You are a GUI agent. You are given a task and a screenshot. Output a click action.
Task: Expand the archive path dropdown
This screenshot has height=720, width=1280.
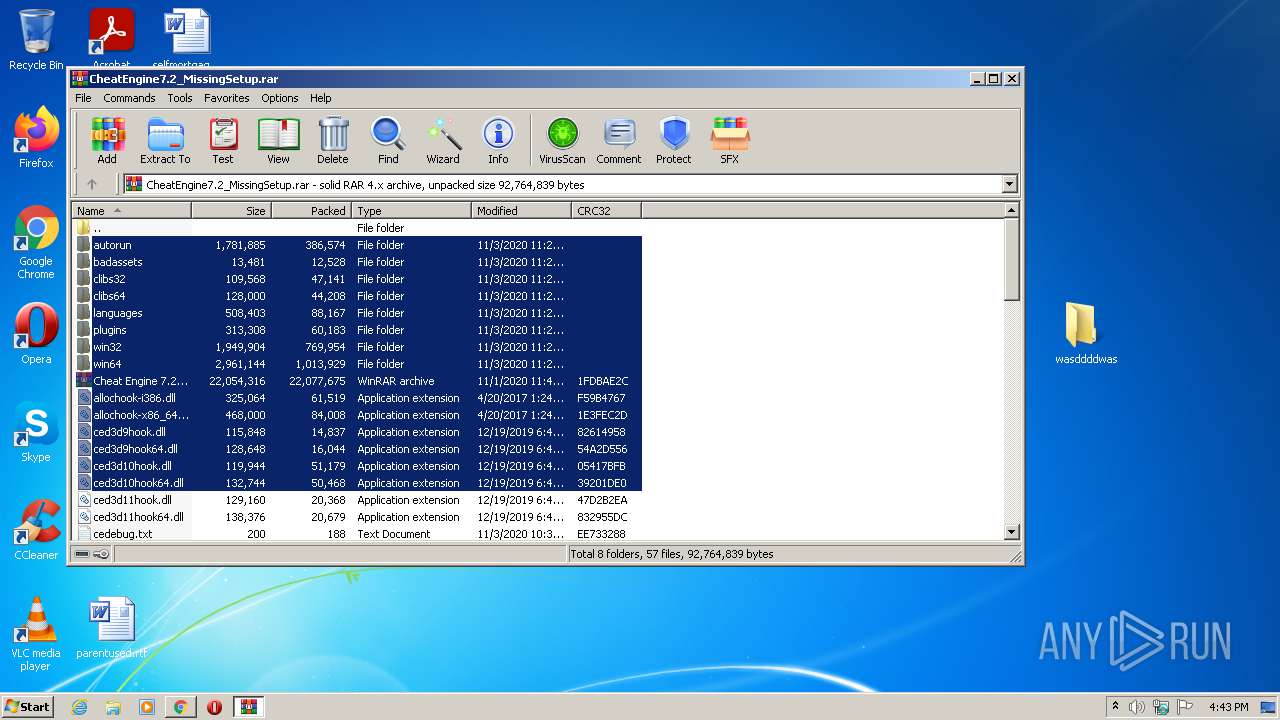coord(1009,184)
